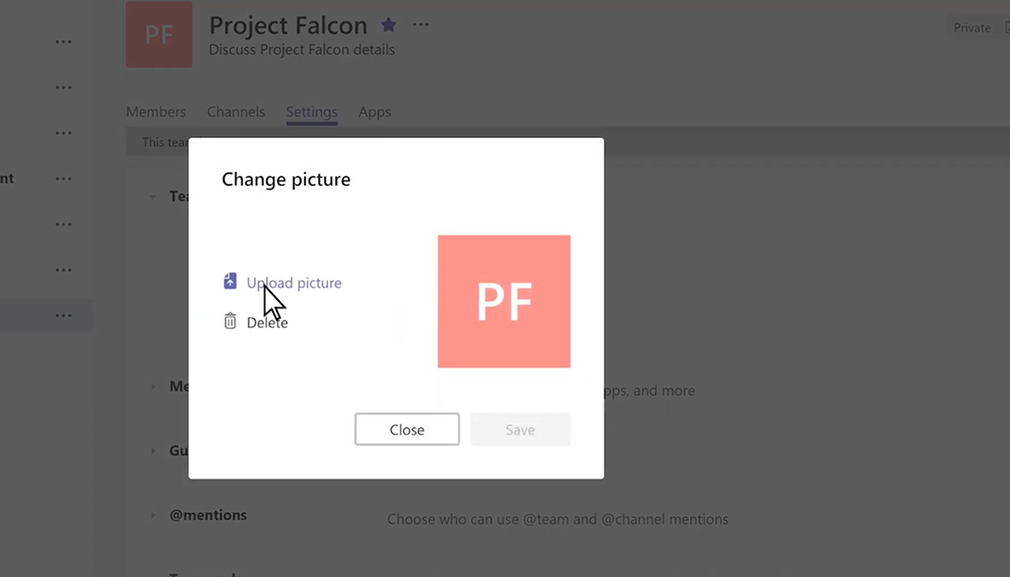The height and width of the screenshot is (577, 1010).
Task: Click the Delete trash icon
Action: [x=231, y=320]
